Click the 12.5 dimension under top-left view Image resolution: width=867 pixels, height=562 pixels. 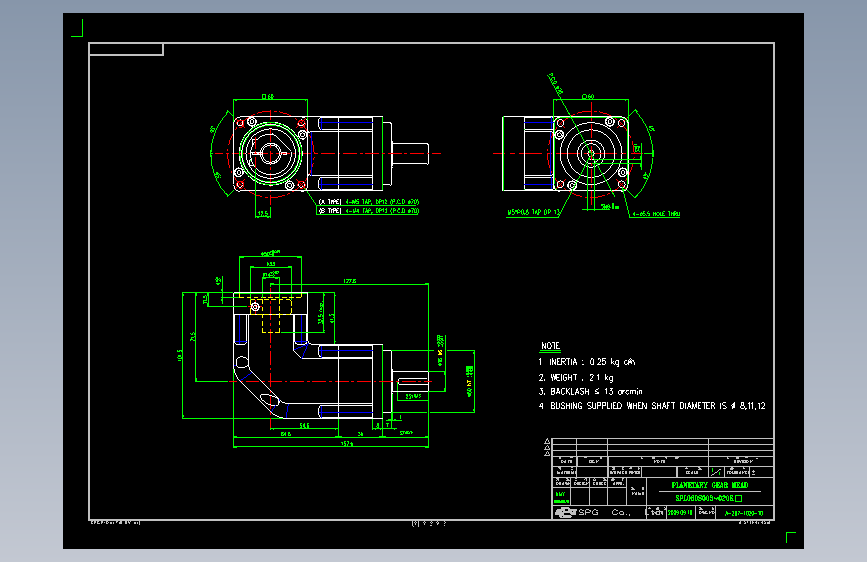[x=262, y=213]
